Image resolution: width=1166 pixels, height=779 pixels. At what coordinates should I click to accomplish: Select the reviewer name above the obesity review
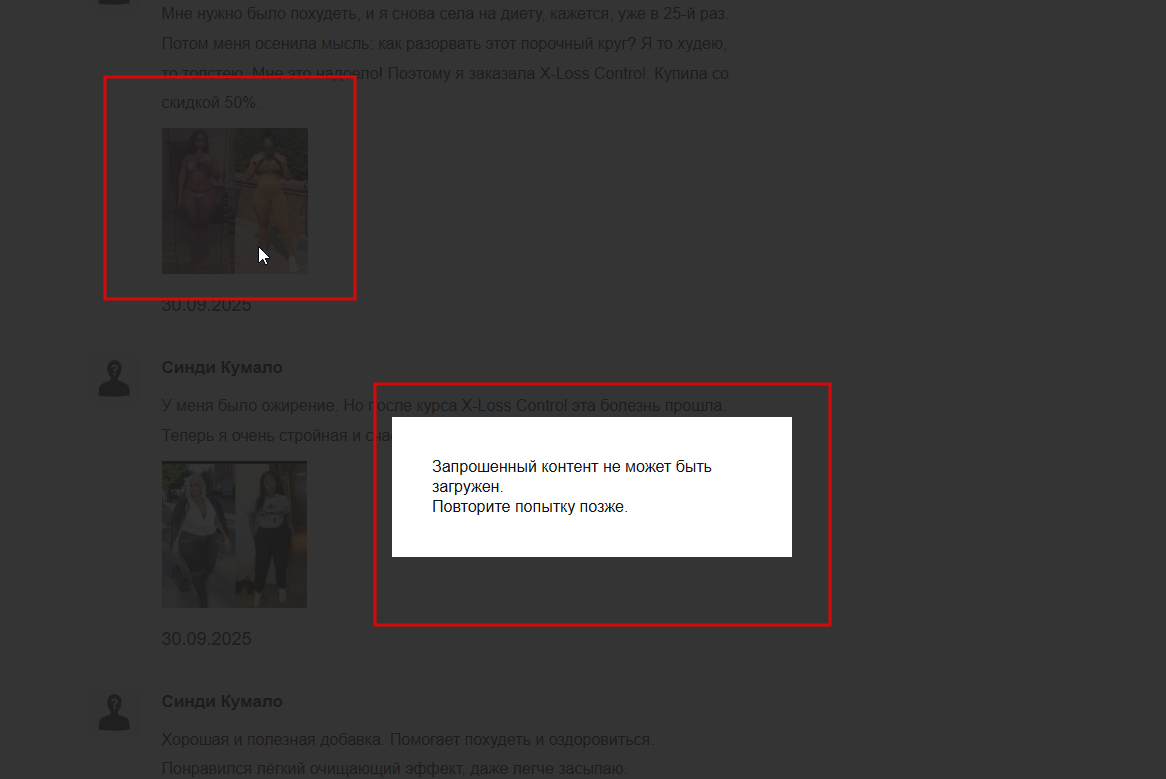tap(222, 367)
